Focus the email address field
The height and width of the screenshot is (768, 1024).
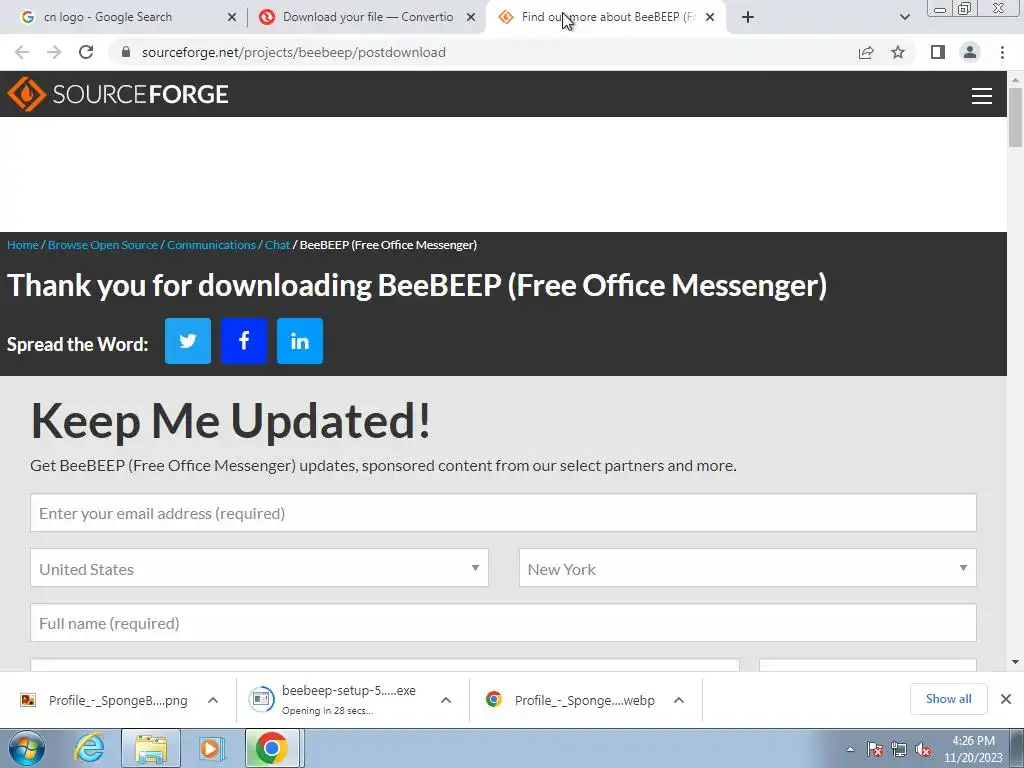point(503,513)
